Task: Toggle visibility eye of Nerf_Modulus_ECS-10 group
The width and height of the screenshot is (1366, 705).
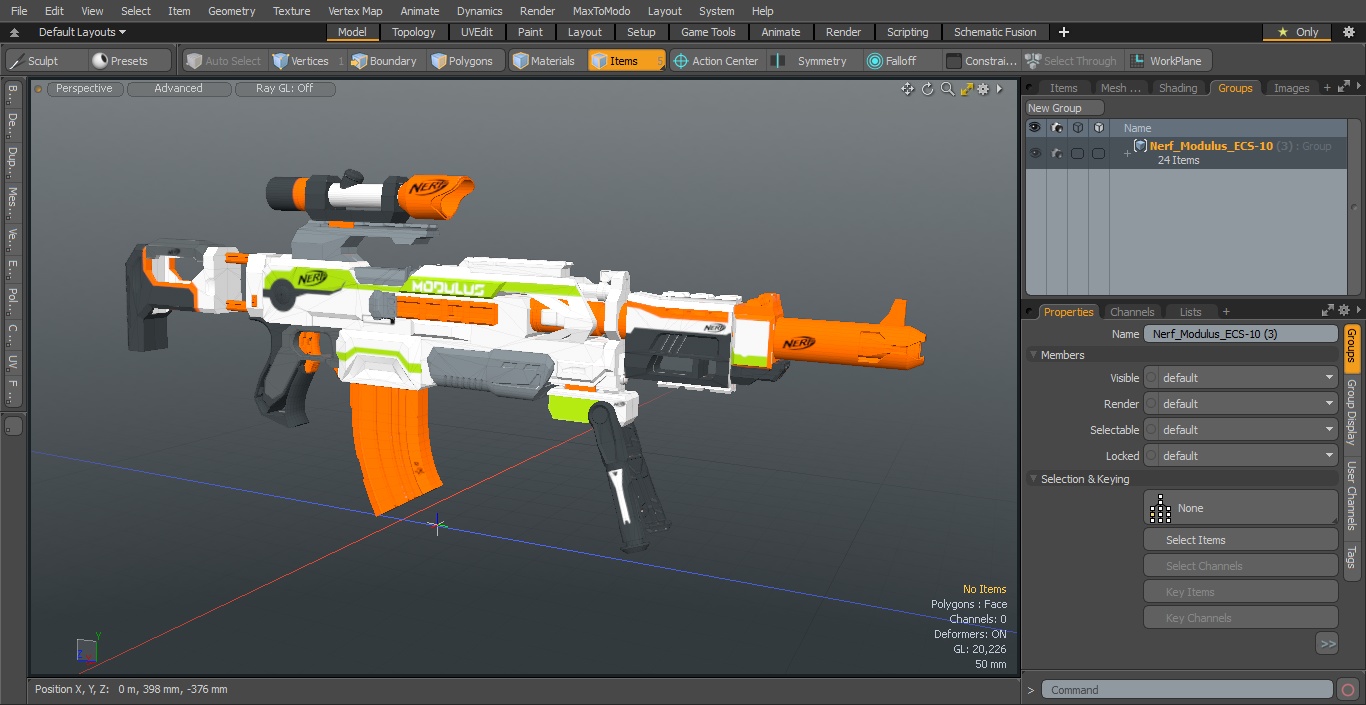Action: (x=1035, y=153)
